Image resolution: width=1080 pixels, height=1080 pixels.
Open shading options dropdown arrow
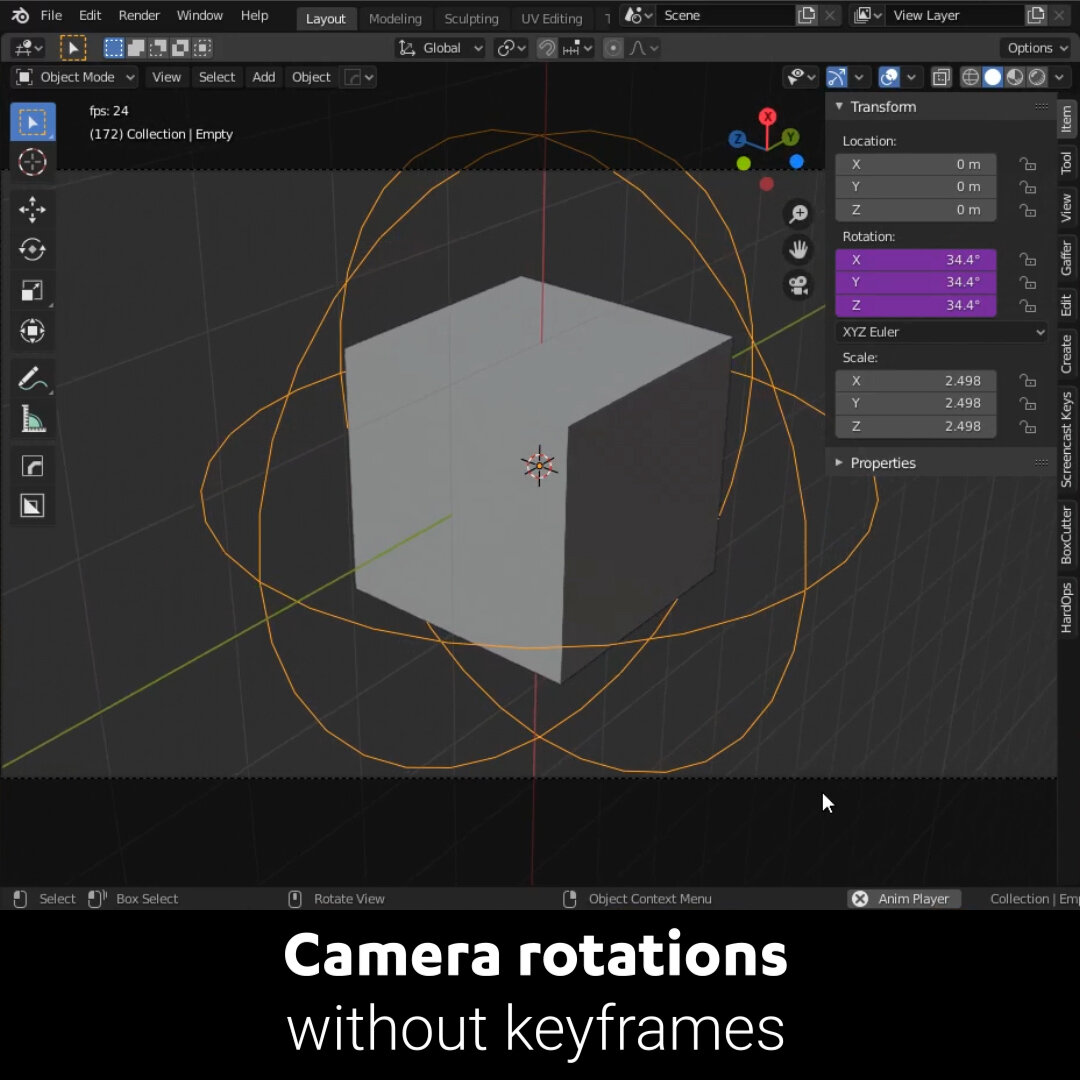pyautogui.click(x=1059, y=77)
